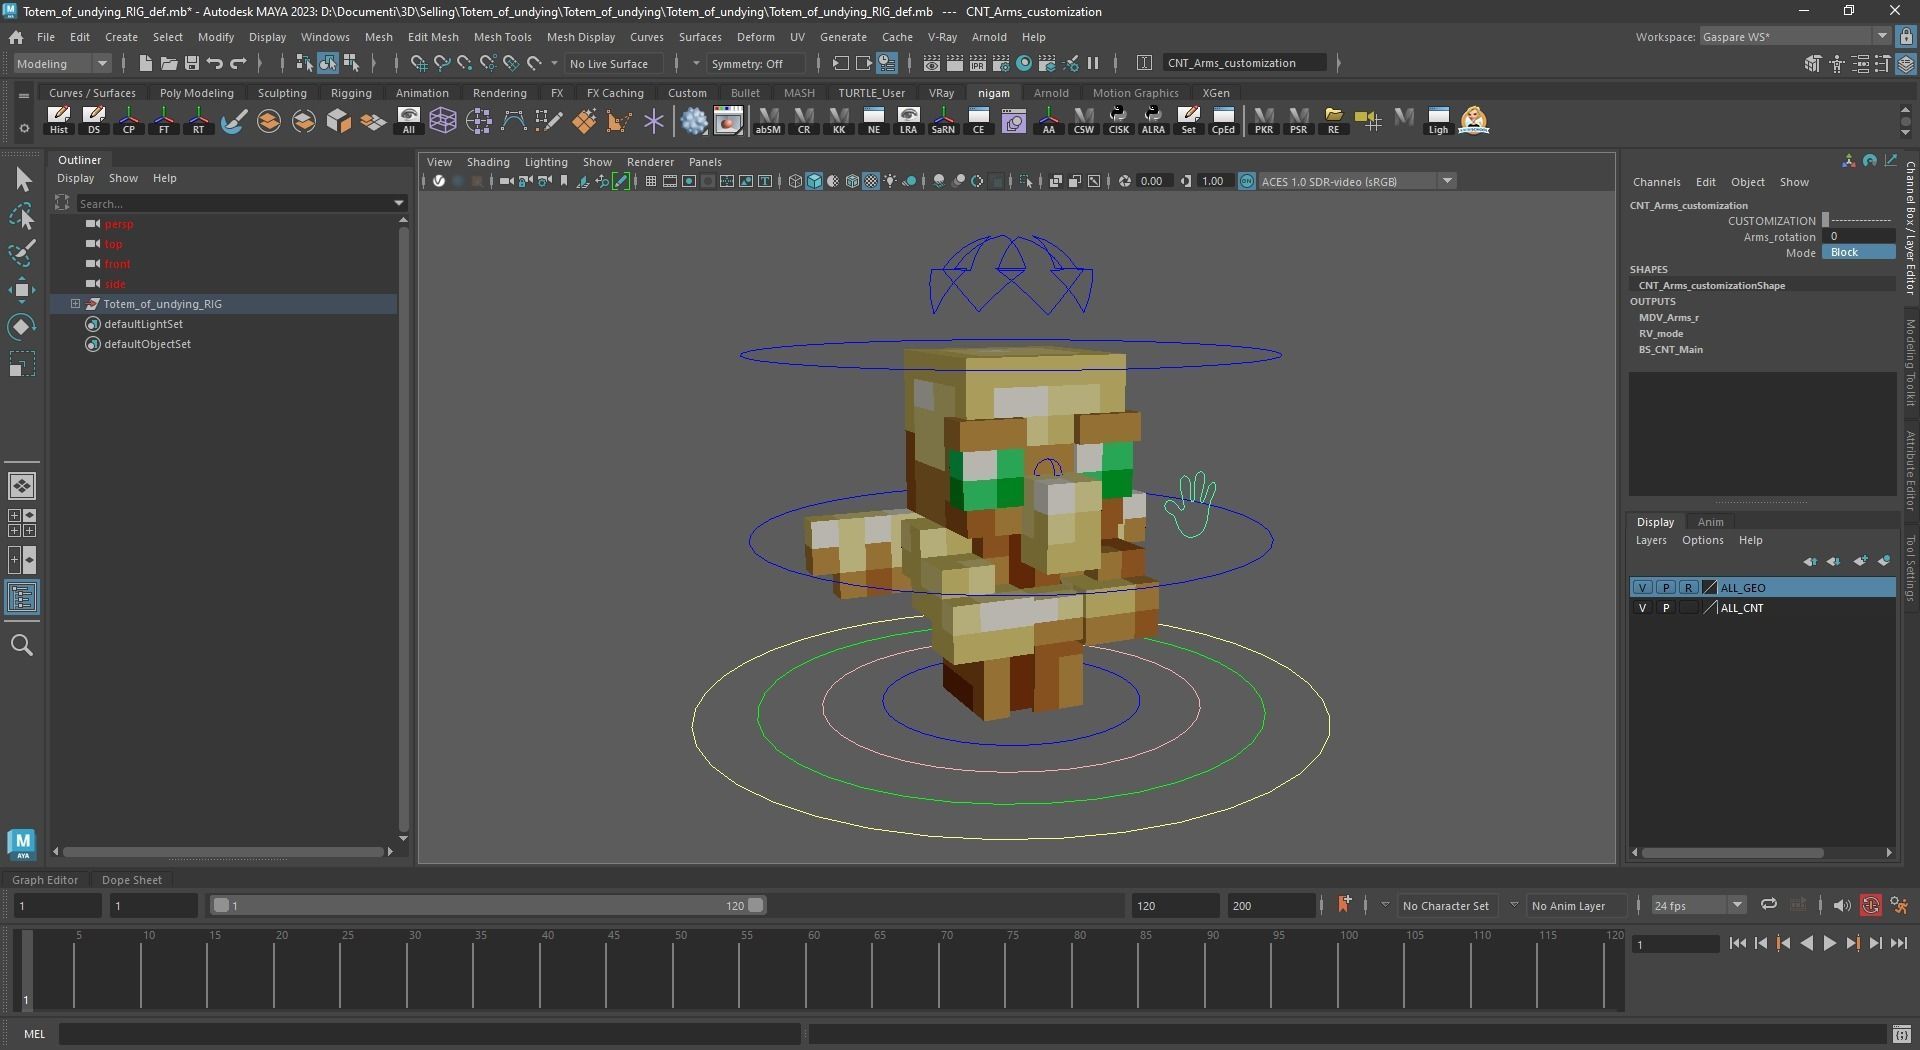Viewport: 1920px width, 1050px height.
Task: Toggle R display type of ALL_GEO layer
Action: (x=1689, y=588)
